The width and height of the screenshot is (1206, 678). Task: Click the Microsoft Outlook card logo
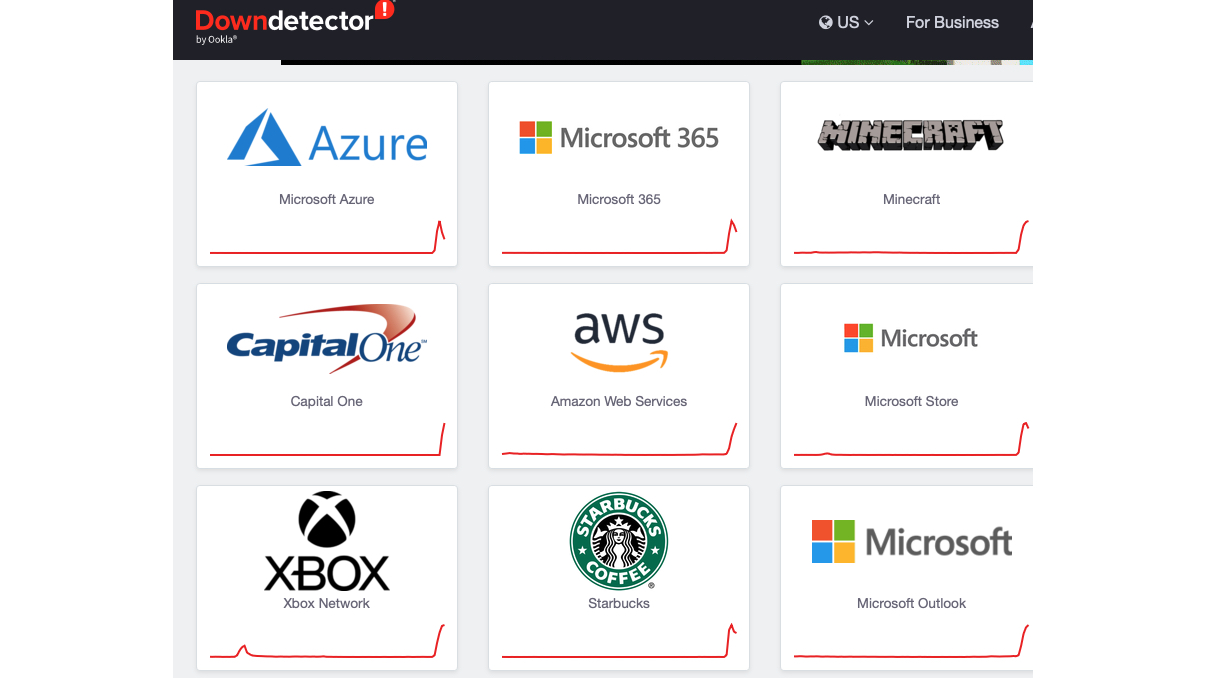click(911, 541)
